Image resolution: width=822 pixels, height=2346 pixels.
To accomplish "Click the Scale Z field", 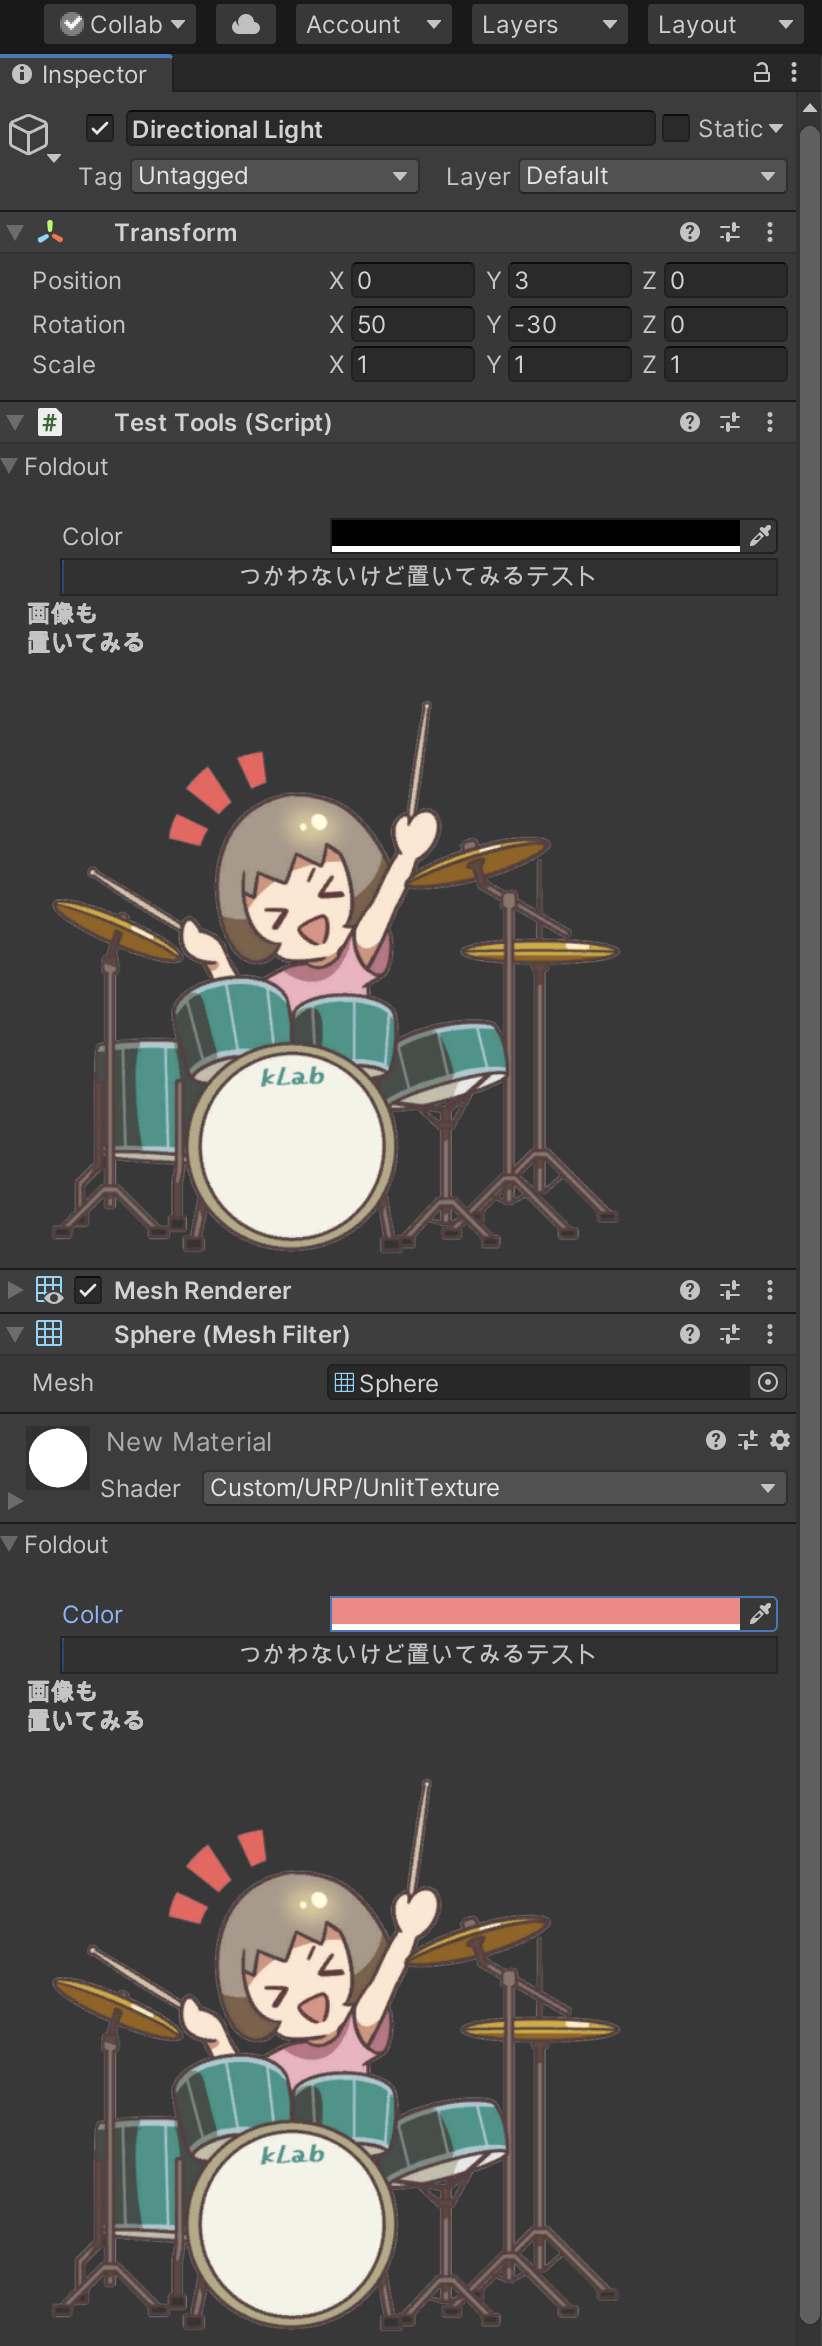I will click(725, 365).
